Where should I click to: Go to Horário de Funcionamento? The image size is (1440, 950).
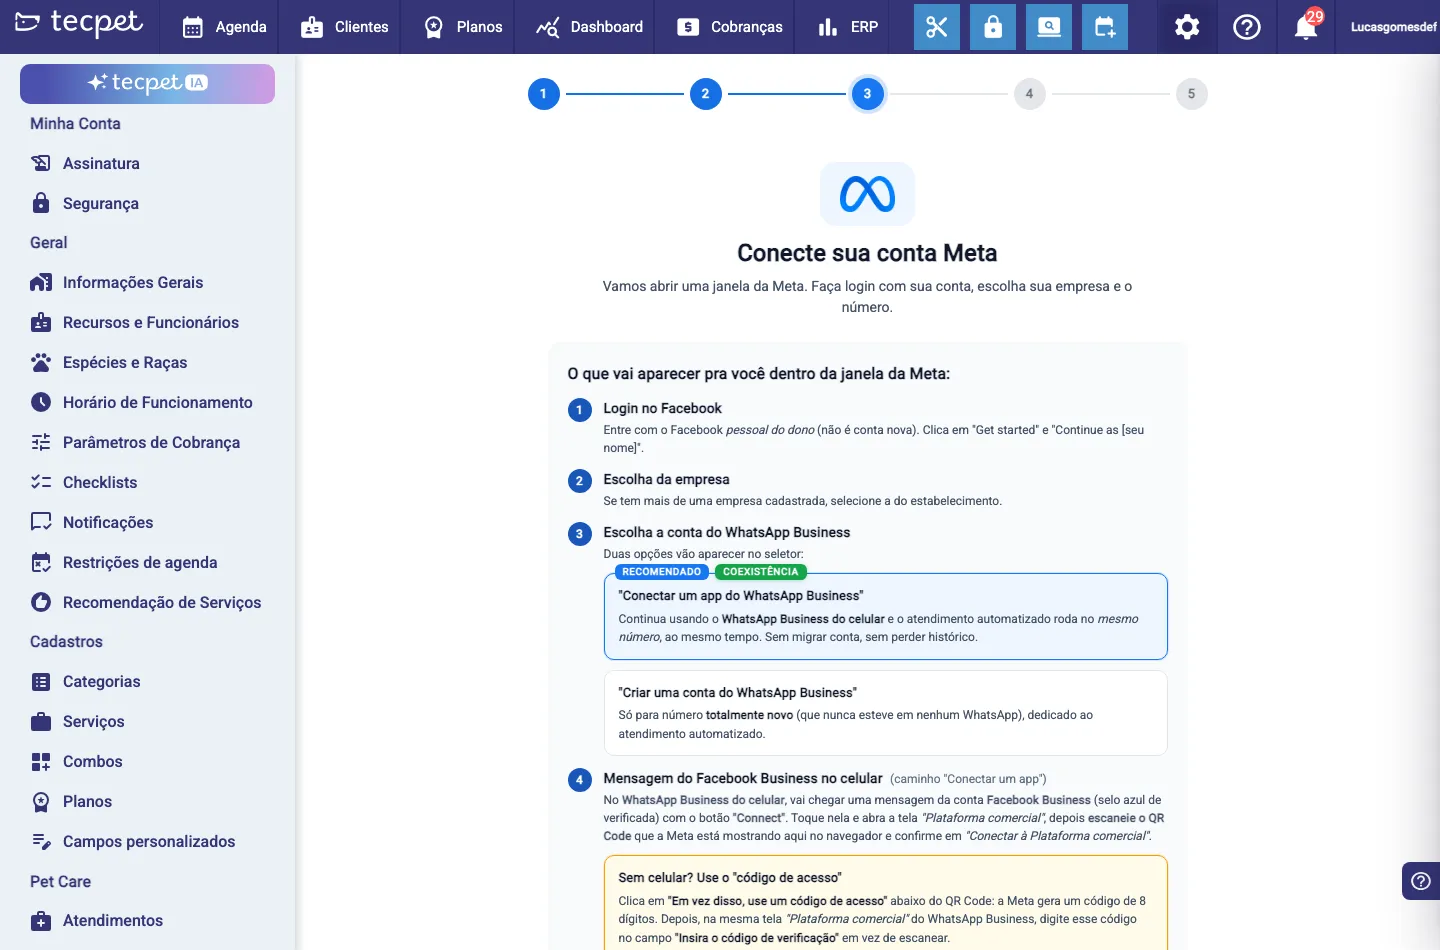pyautogui.click(x=158, y=403)
